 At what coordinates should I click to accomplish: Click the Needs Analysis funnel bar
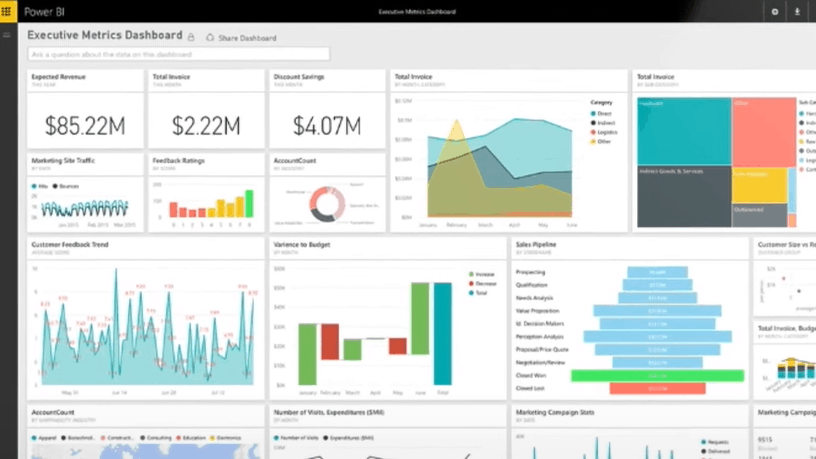[657, 298]
